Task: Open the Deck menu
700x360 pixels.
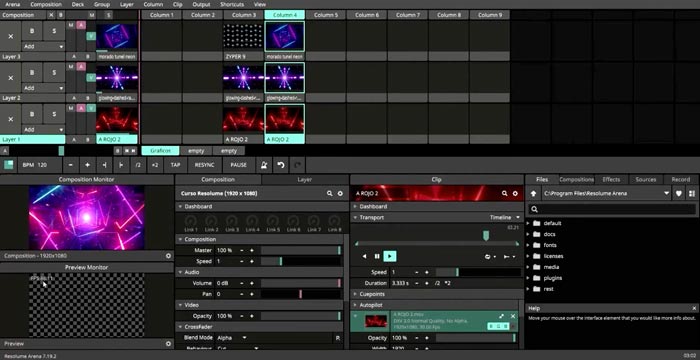Action: [78, 4]
